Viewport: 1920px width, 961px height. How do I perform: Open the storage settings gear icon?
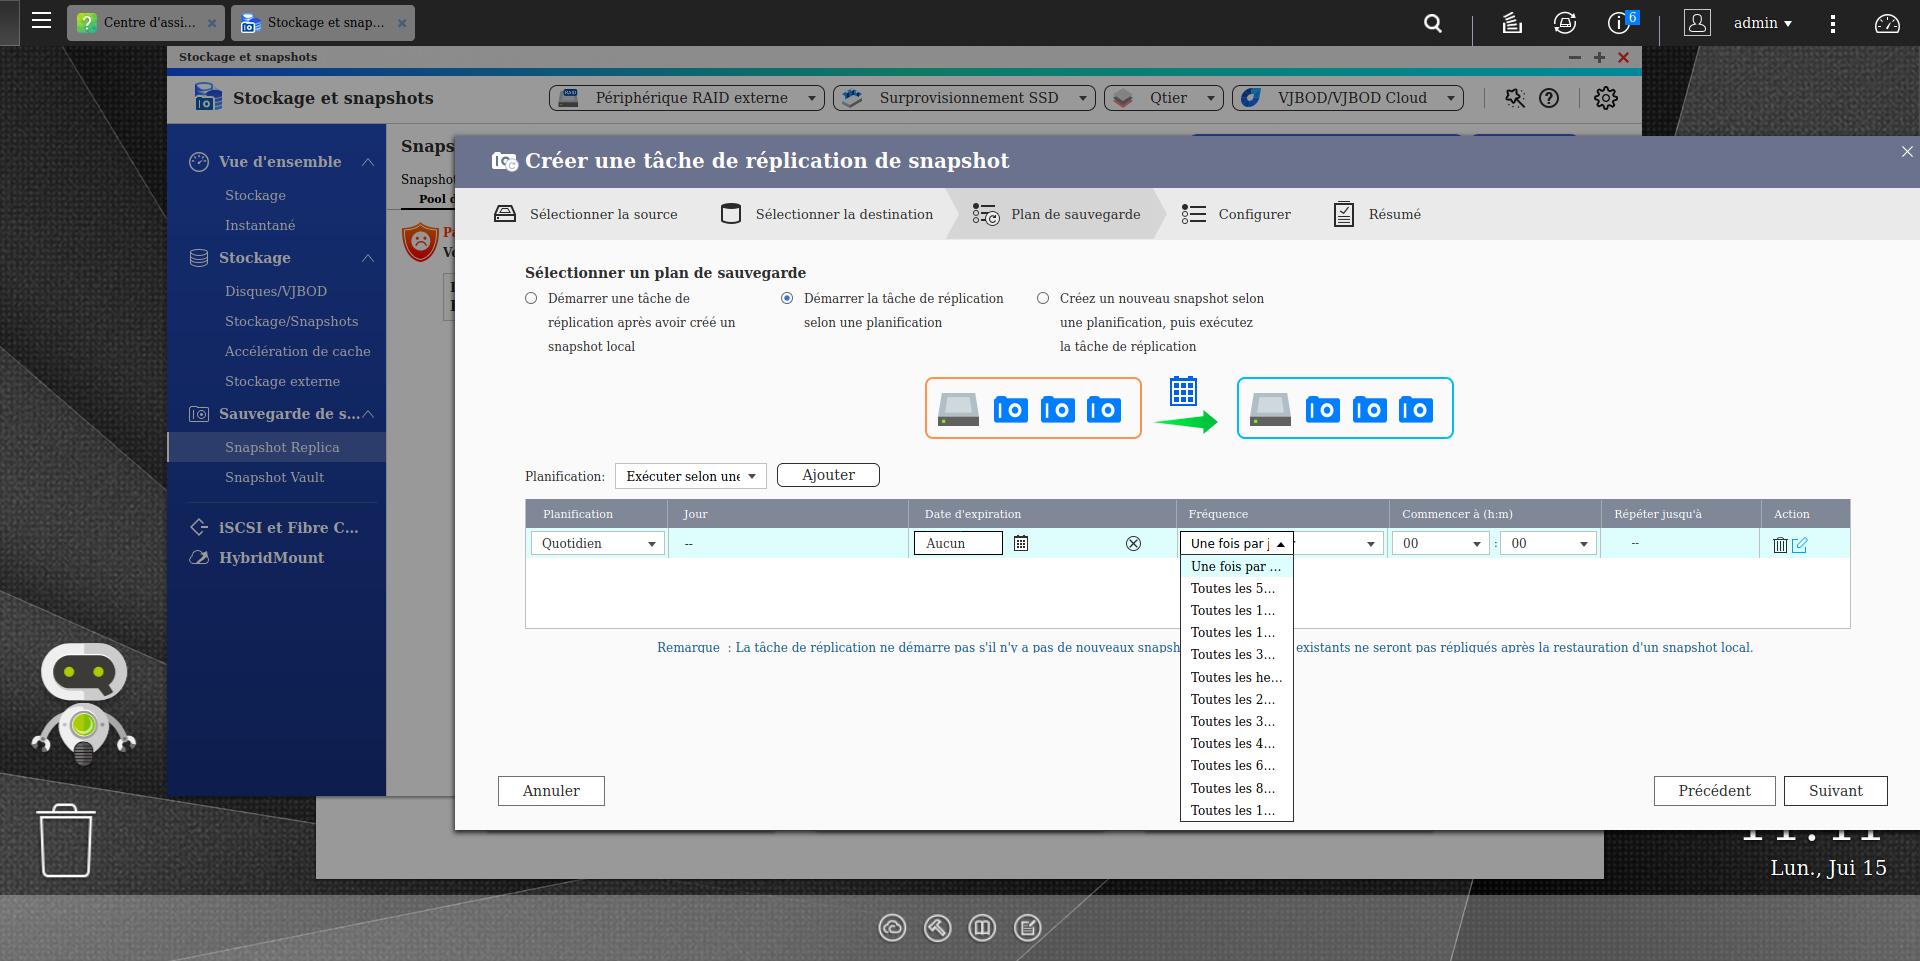(1606, 98)
